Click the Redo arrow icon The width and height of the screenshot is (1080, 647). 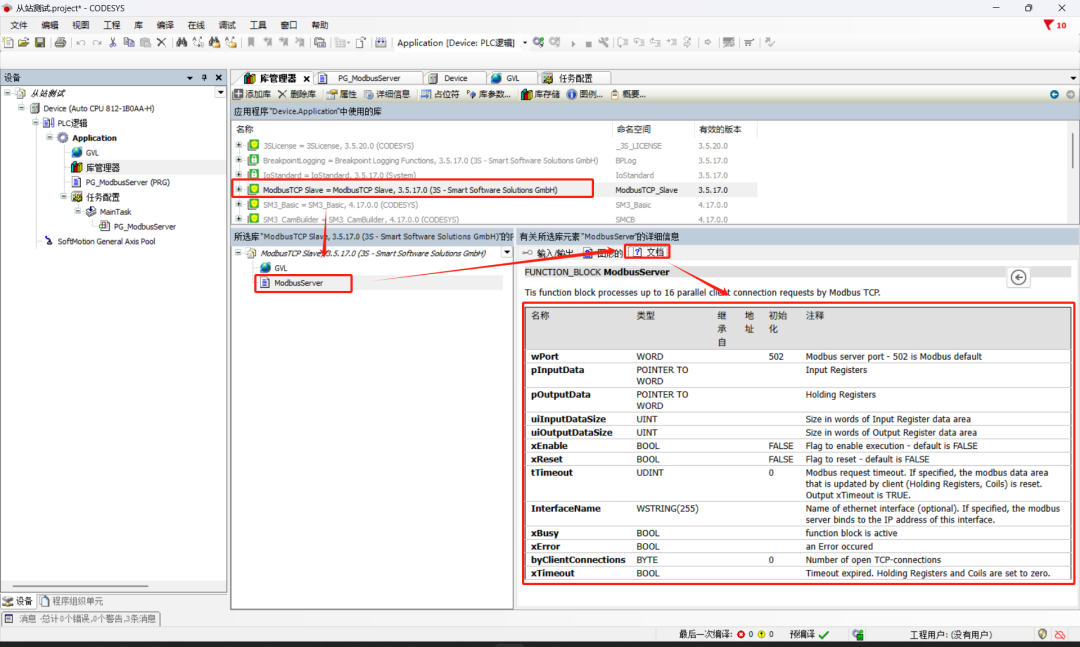click(x=97, y=43)
